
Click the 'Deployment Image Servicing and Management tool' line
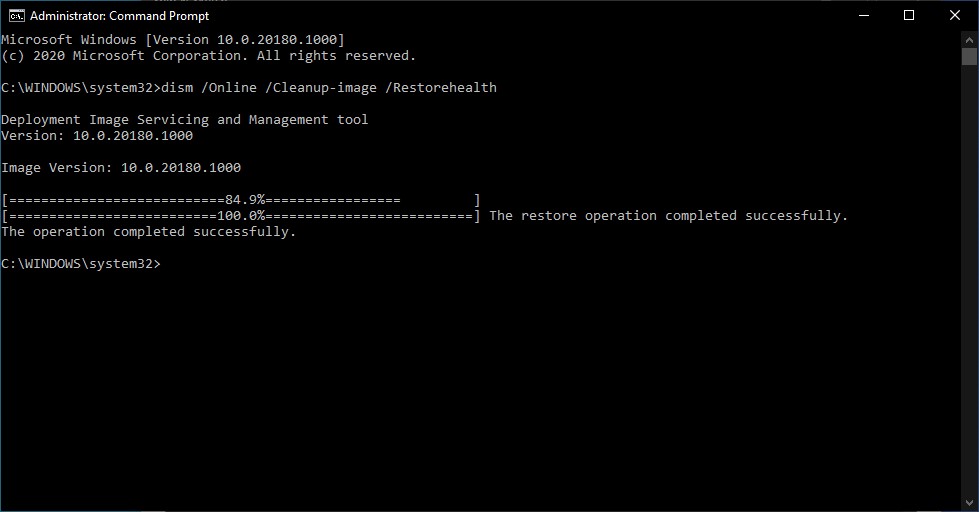(x=185, y=119)
